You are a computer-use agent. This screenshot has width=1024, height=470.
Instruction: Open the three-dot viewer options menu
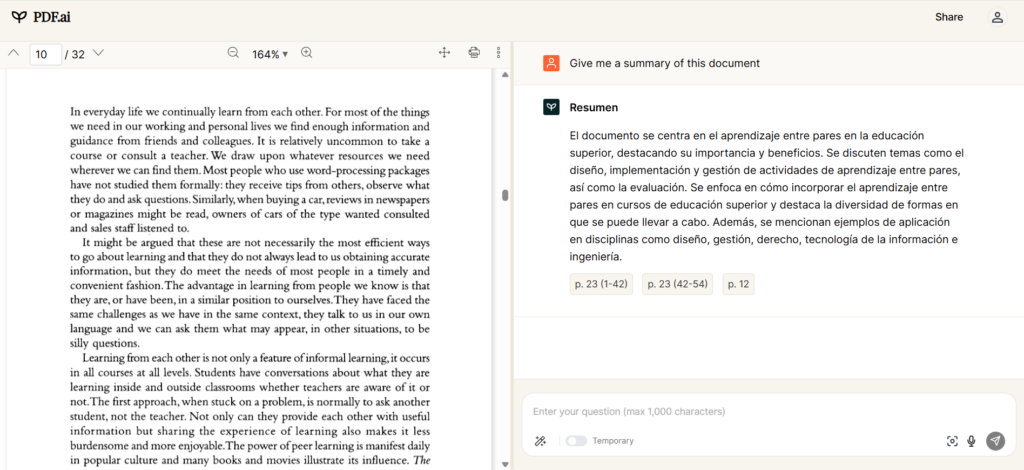tap(498, 53)
